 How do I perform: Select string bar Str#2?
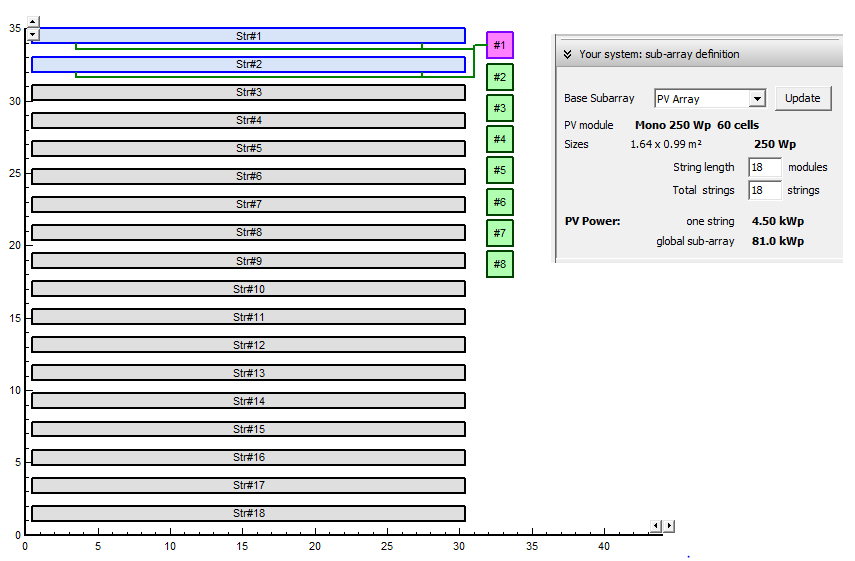click(x=249, y=64)
